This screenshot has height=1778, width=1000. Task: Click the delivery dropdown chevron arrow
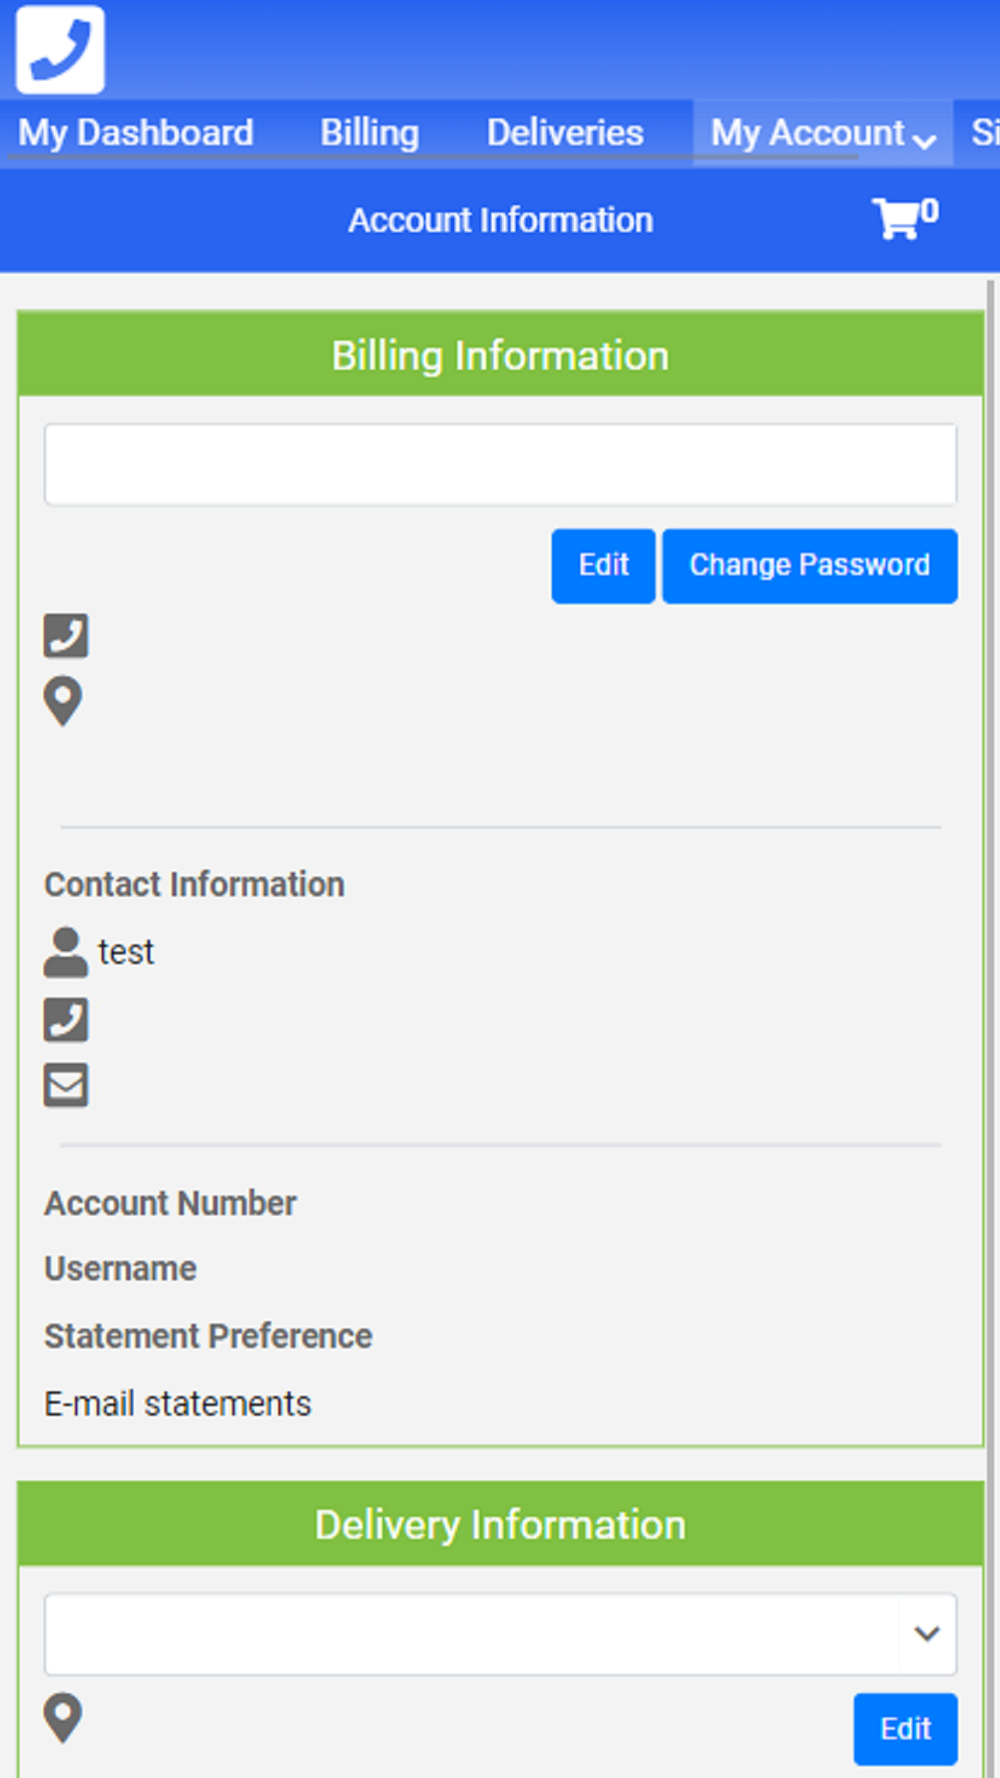click(927, 1634)
